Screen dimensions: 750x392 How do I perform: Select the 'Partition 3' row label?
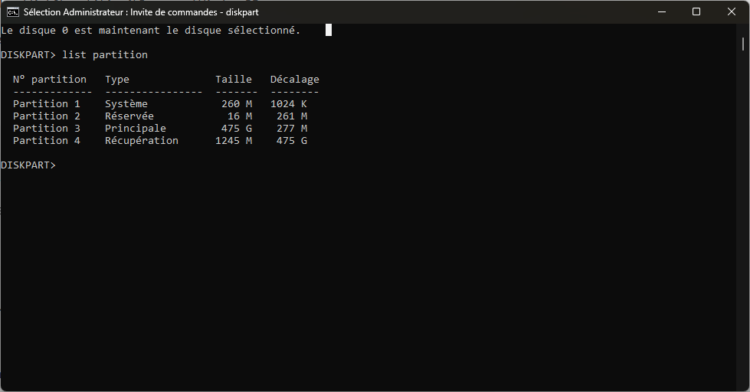46,128
